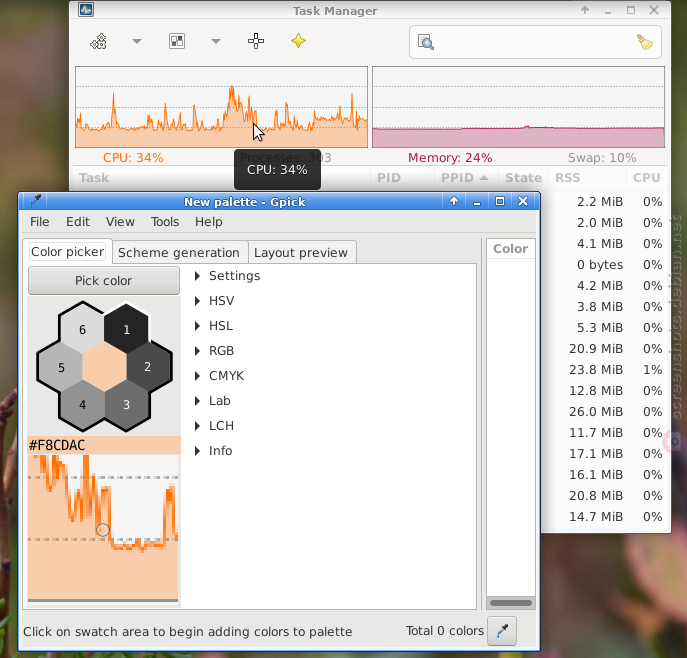687x658 pixels.
Task: Expand the LCH section
Action: click(215, 425)
